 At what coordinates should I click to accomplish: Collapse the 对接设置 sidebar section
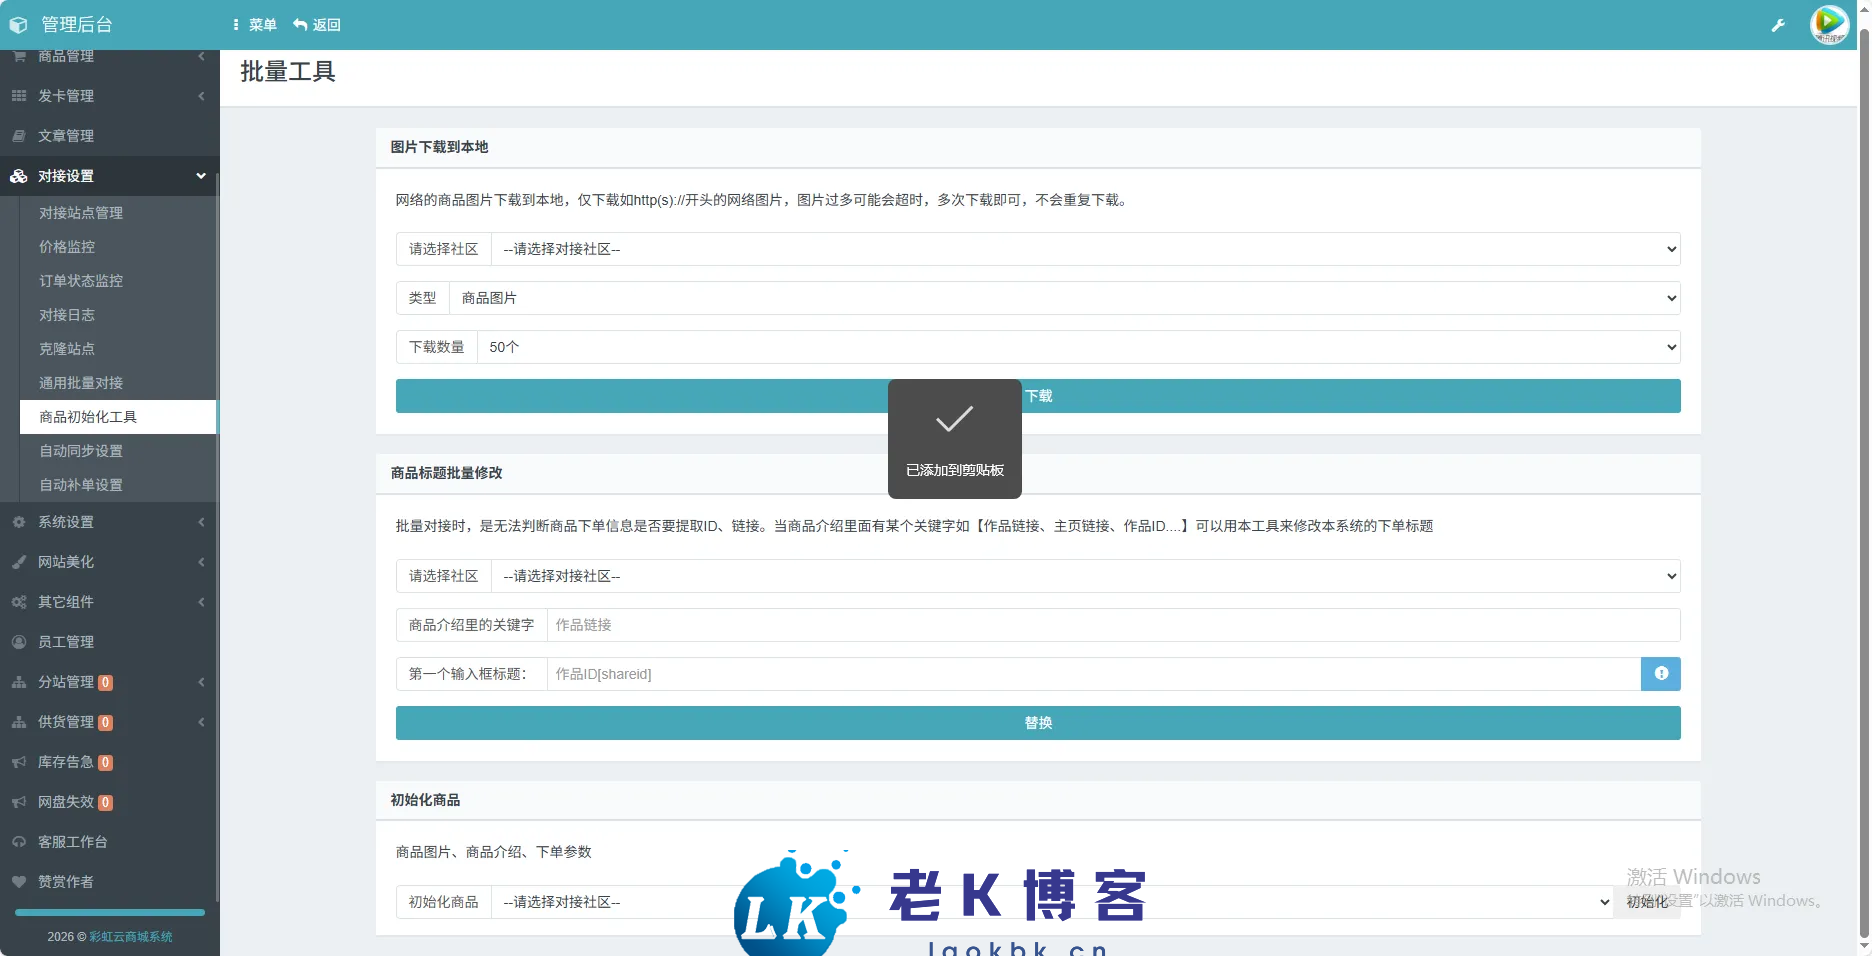108,176
